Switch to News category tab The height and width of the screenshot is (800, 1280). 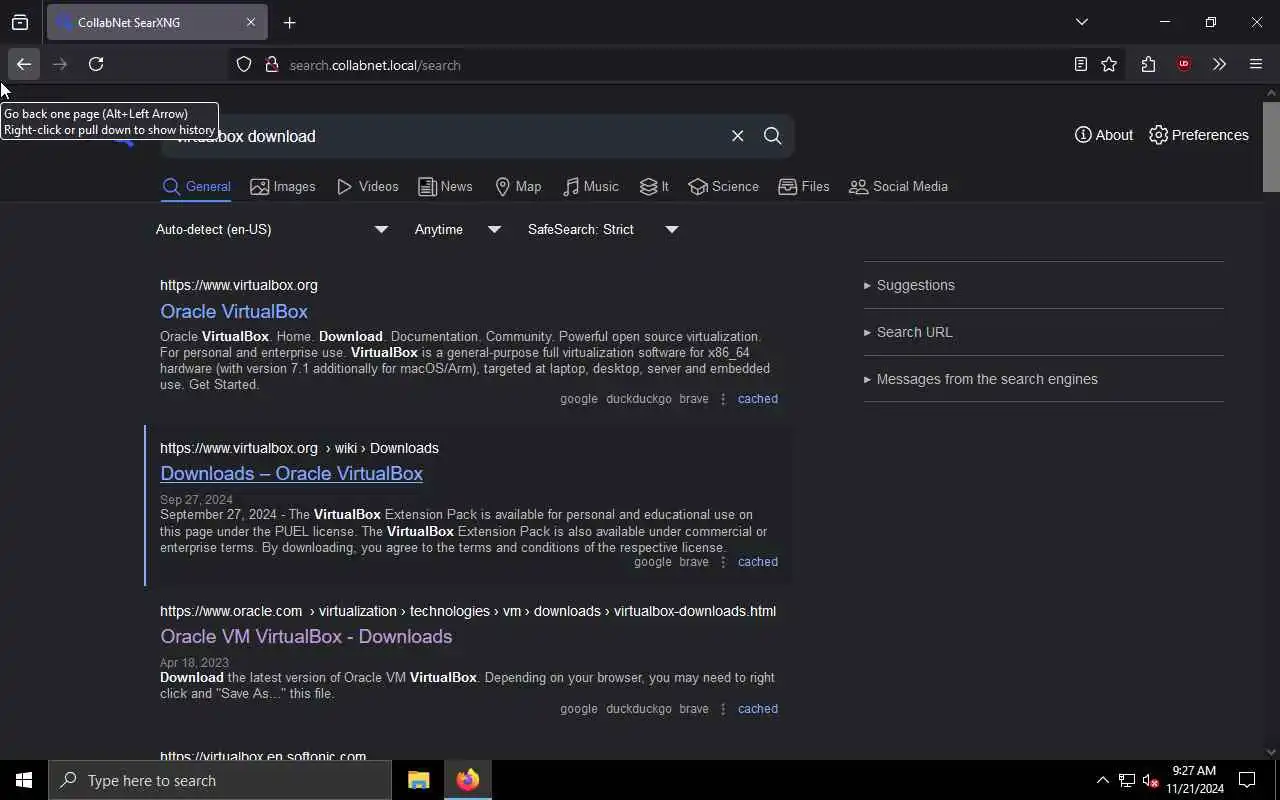point(445,187)
